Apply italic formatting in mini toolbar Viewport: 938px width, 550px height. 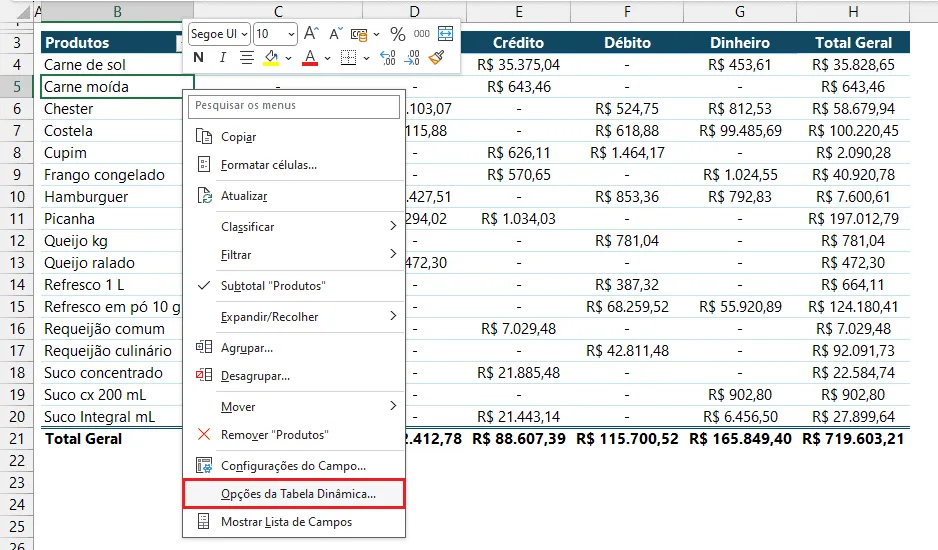223,57
